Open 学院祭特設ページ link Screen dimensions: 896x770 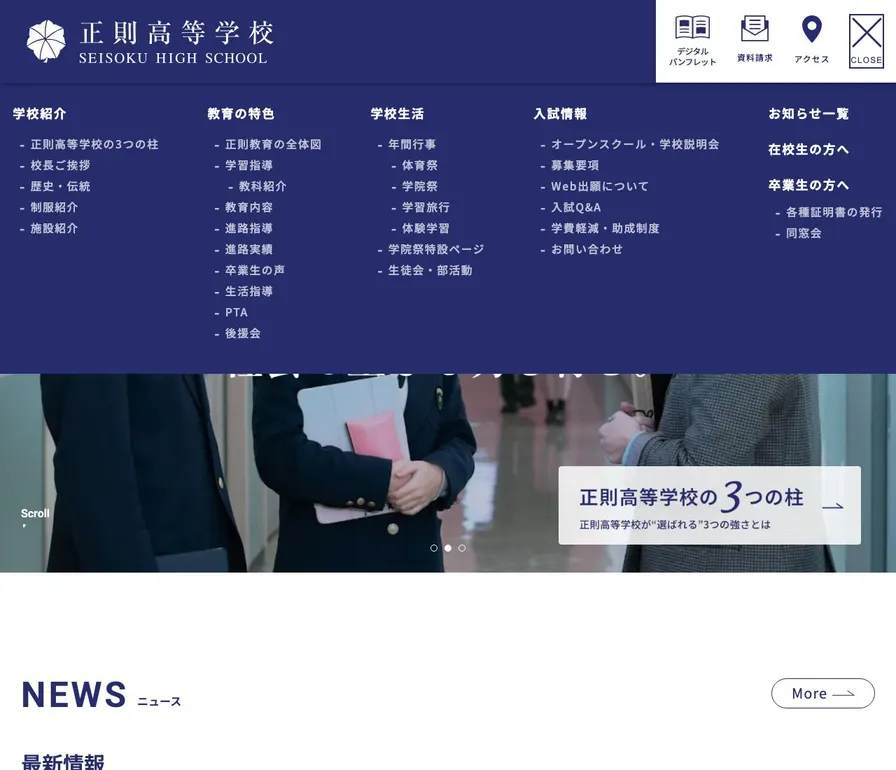436,250
